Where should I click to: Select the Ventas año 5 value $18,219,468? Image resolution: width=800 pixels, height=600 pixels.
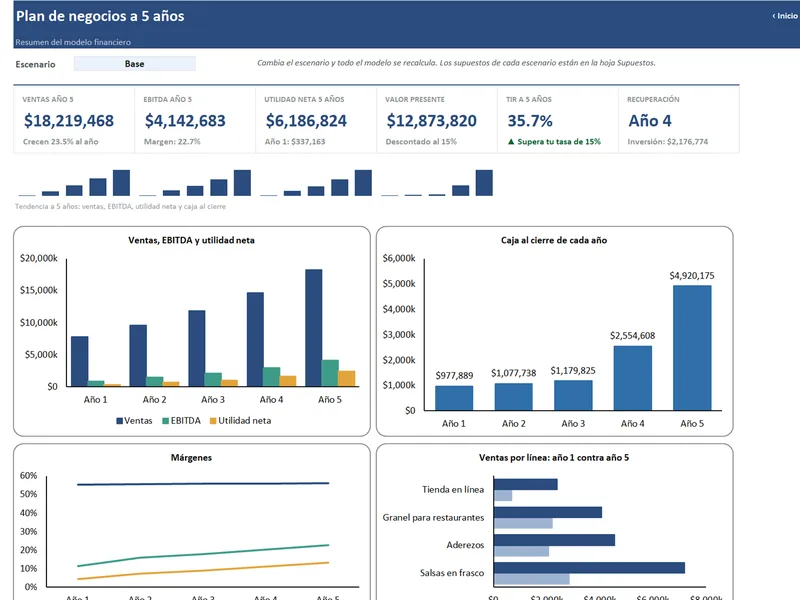[69, 120]
